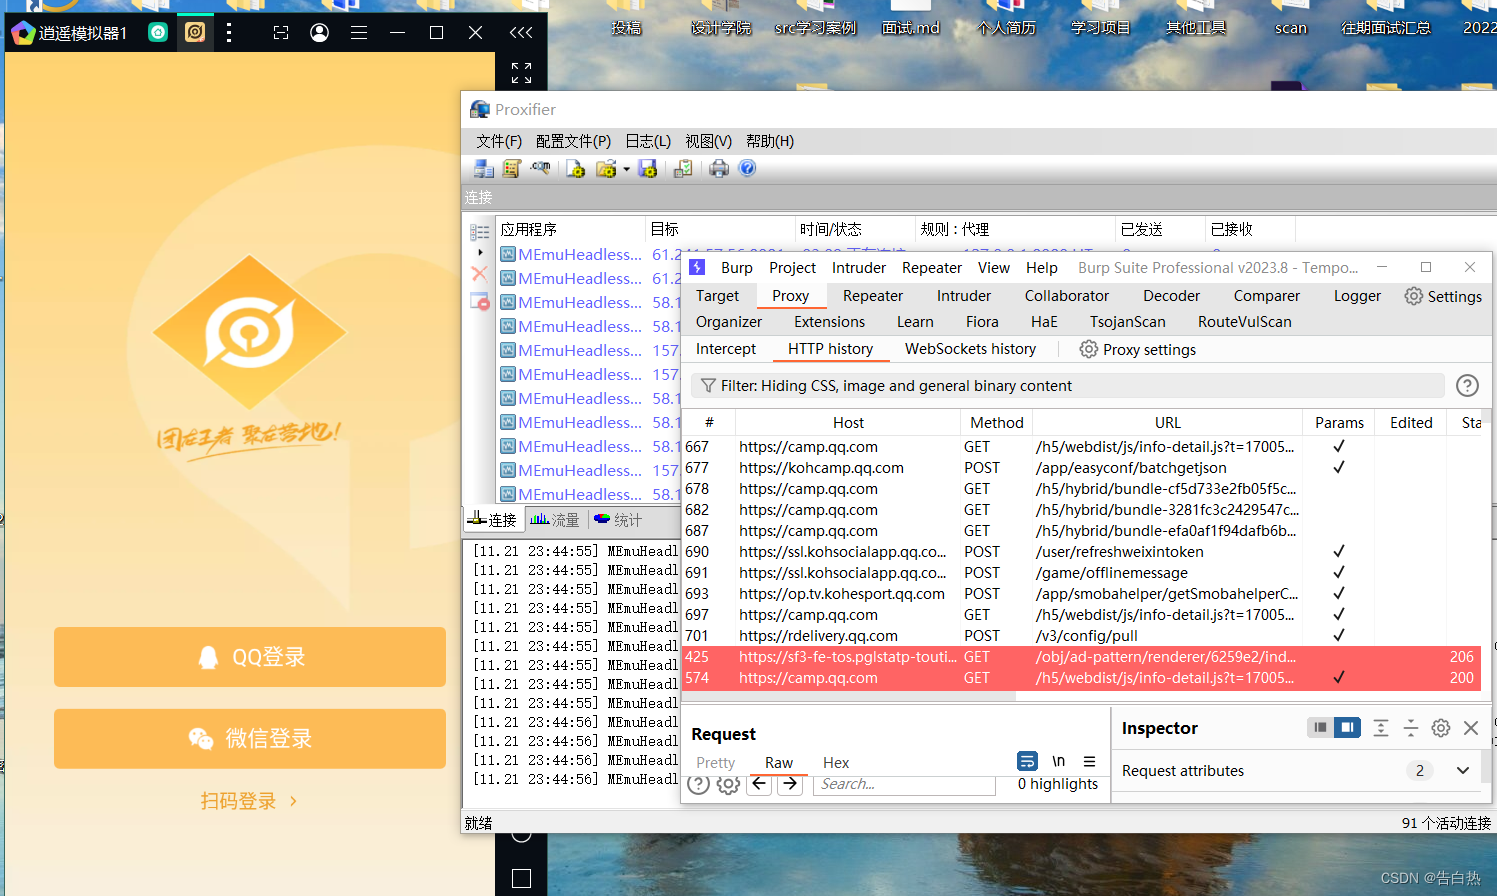Click Burp filter help question icon
Screen dimensions: 1497x896
pyautogui.click(x=1467, y=386)
